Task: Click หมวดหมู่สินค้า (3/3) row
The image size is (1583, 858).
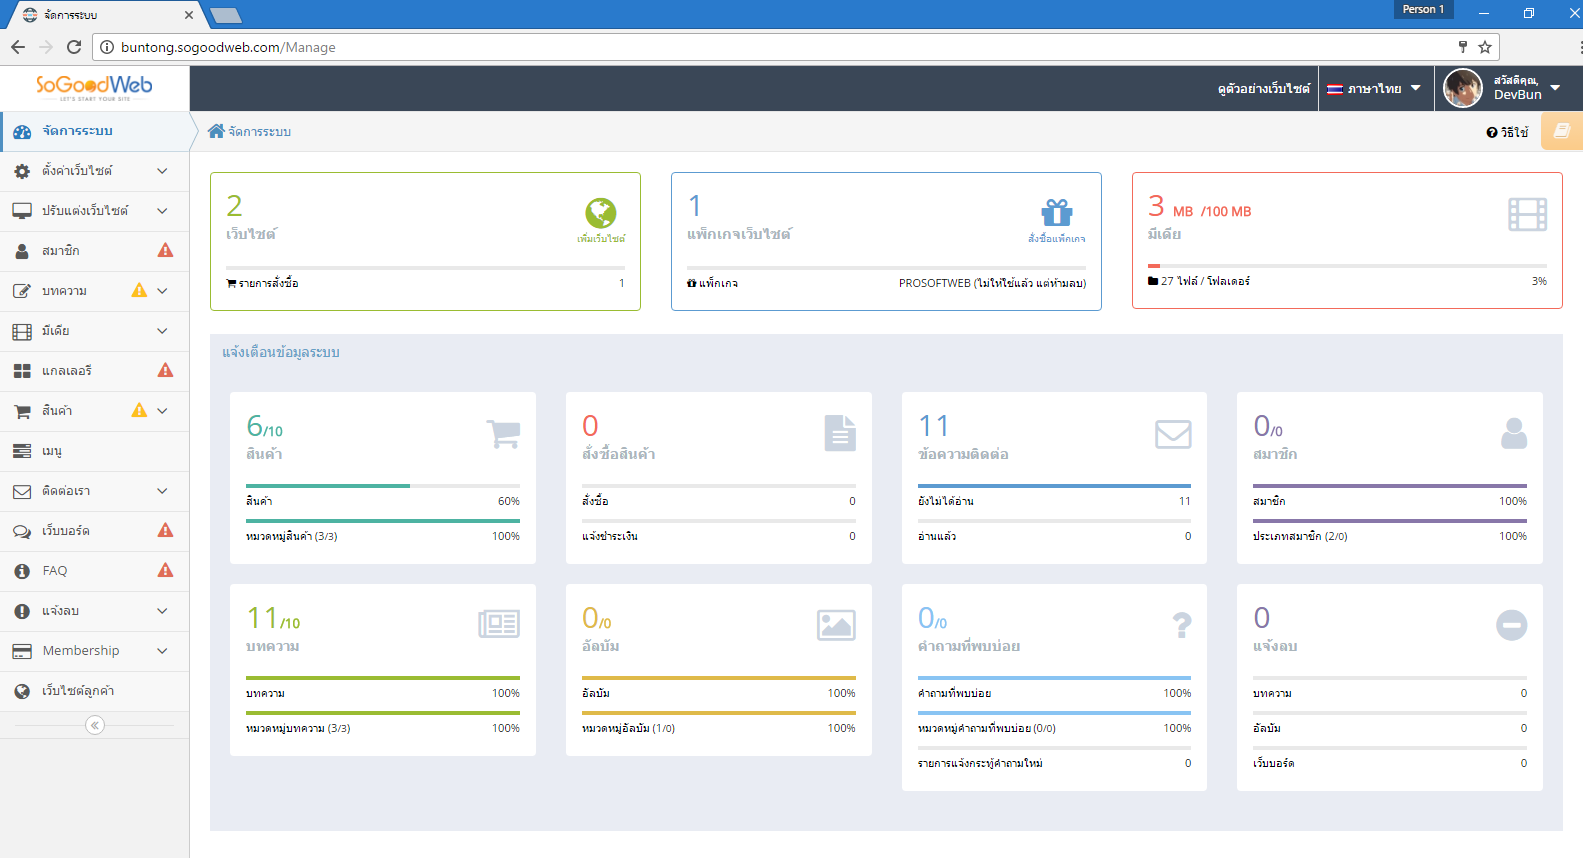Action: tap(383, 536)
